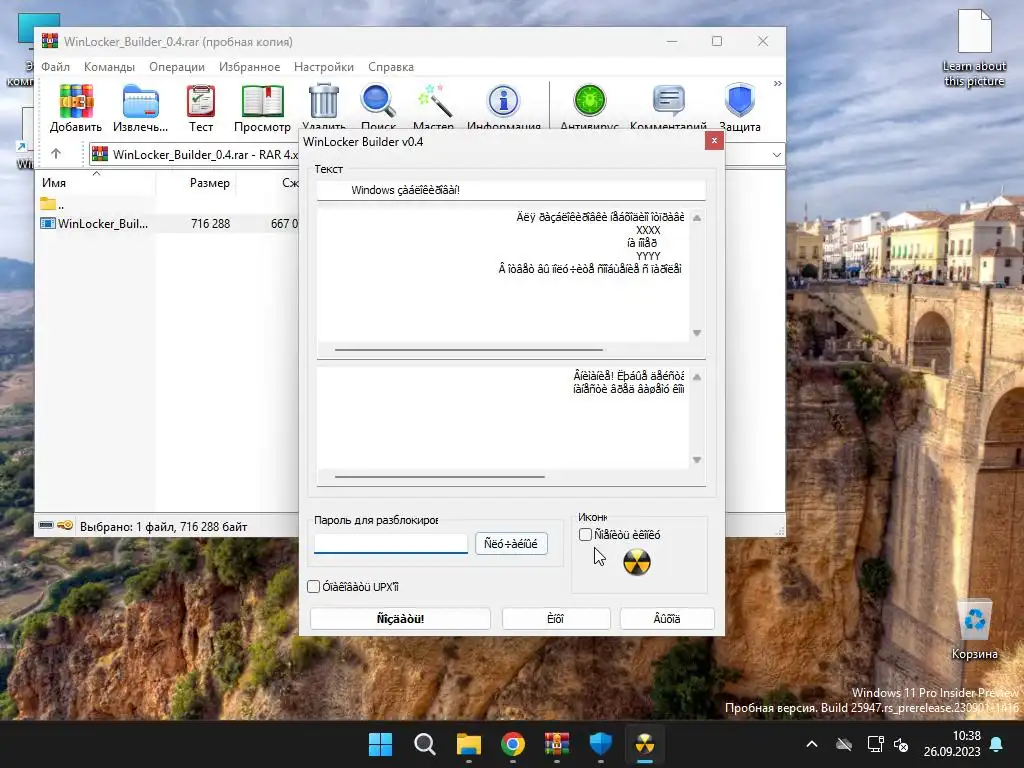
Task: Click the key icon in WinRAR status bar
Action: click(65, 525)
